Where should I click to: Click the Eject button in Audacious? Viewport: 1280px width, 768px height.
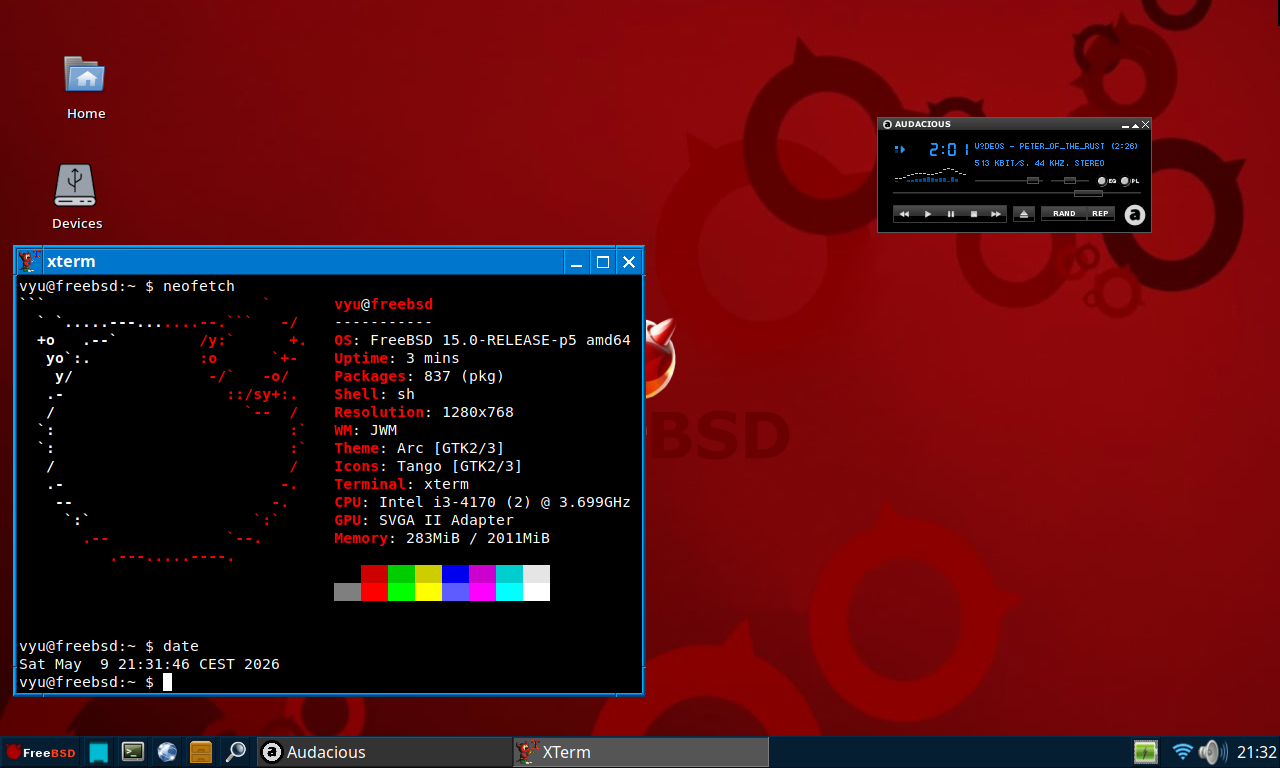pos(1023,214)
